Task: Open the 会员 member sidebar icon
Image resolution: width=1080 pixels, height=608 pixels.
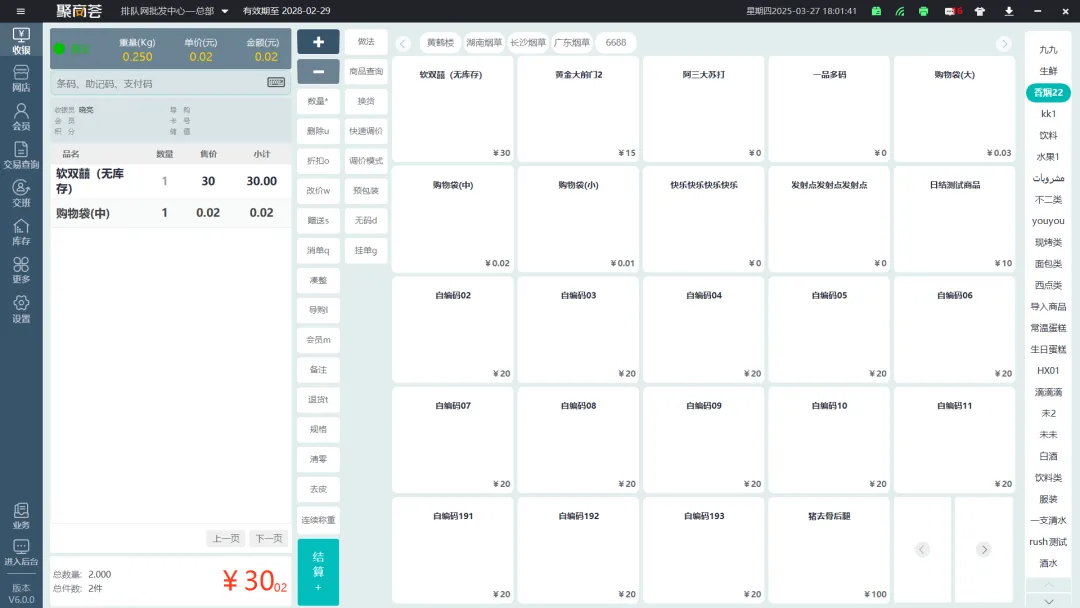Action: pyautogui.click(x=20, y=117)
